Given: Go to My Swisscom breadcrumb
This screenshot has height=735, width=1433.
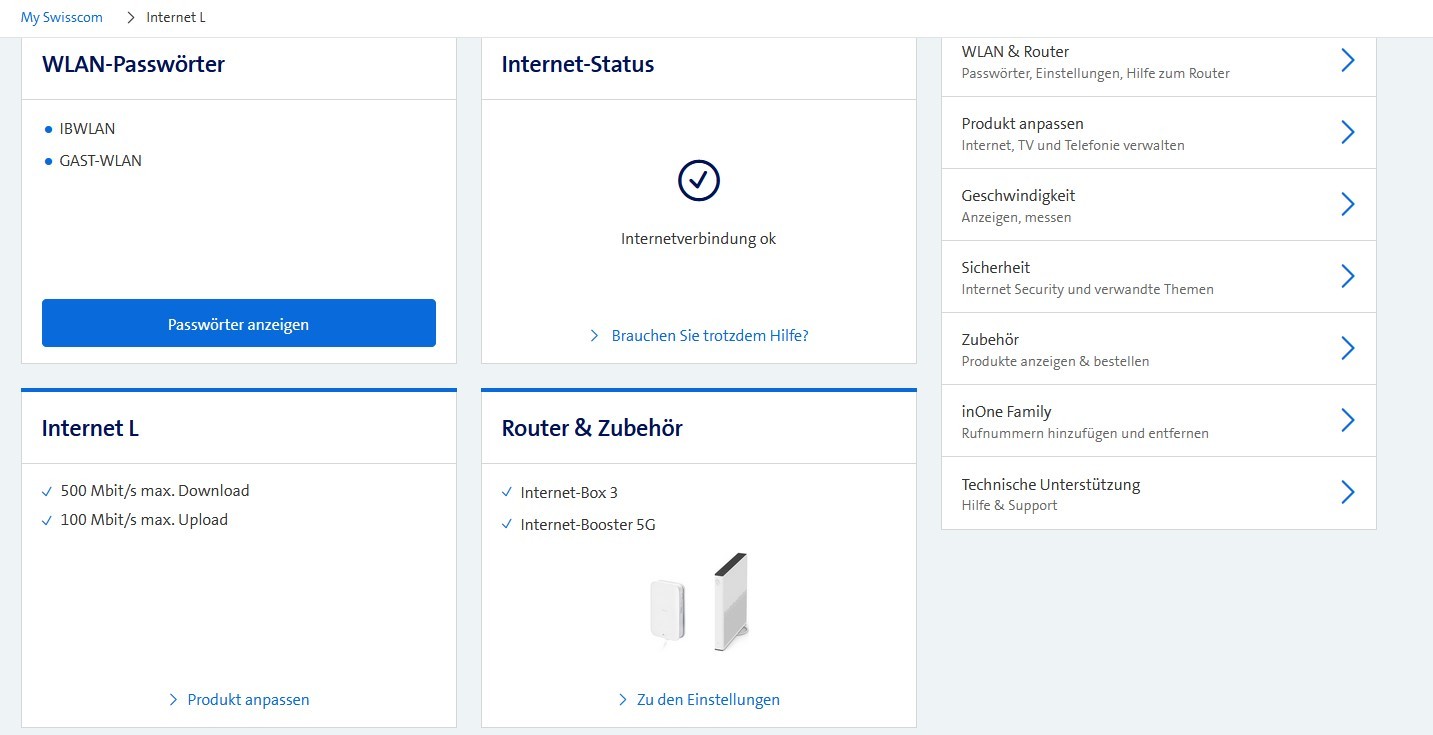Looking at the screenshot, I should 61,17.
